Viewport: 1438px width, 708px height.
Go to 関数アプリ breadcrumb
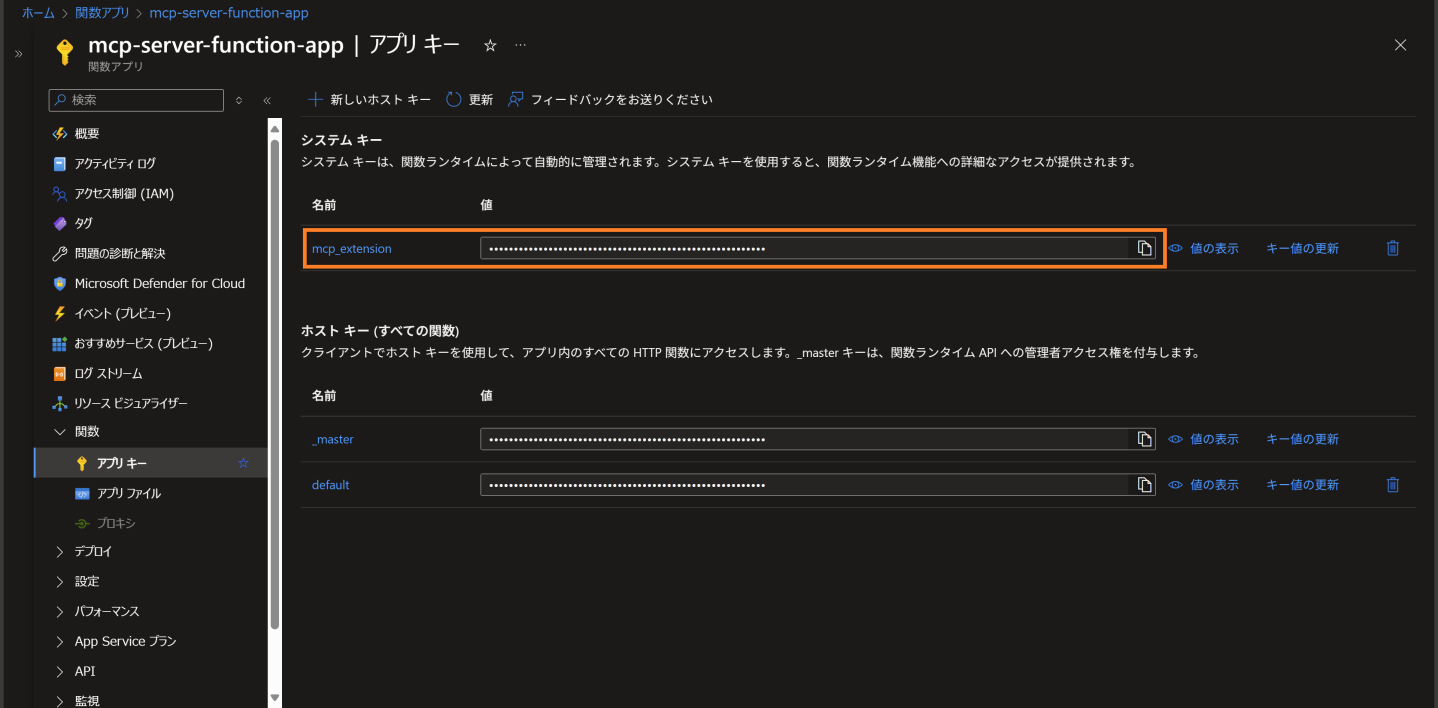tap(102, 13)
